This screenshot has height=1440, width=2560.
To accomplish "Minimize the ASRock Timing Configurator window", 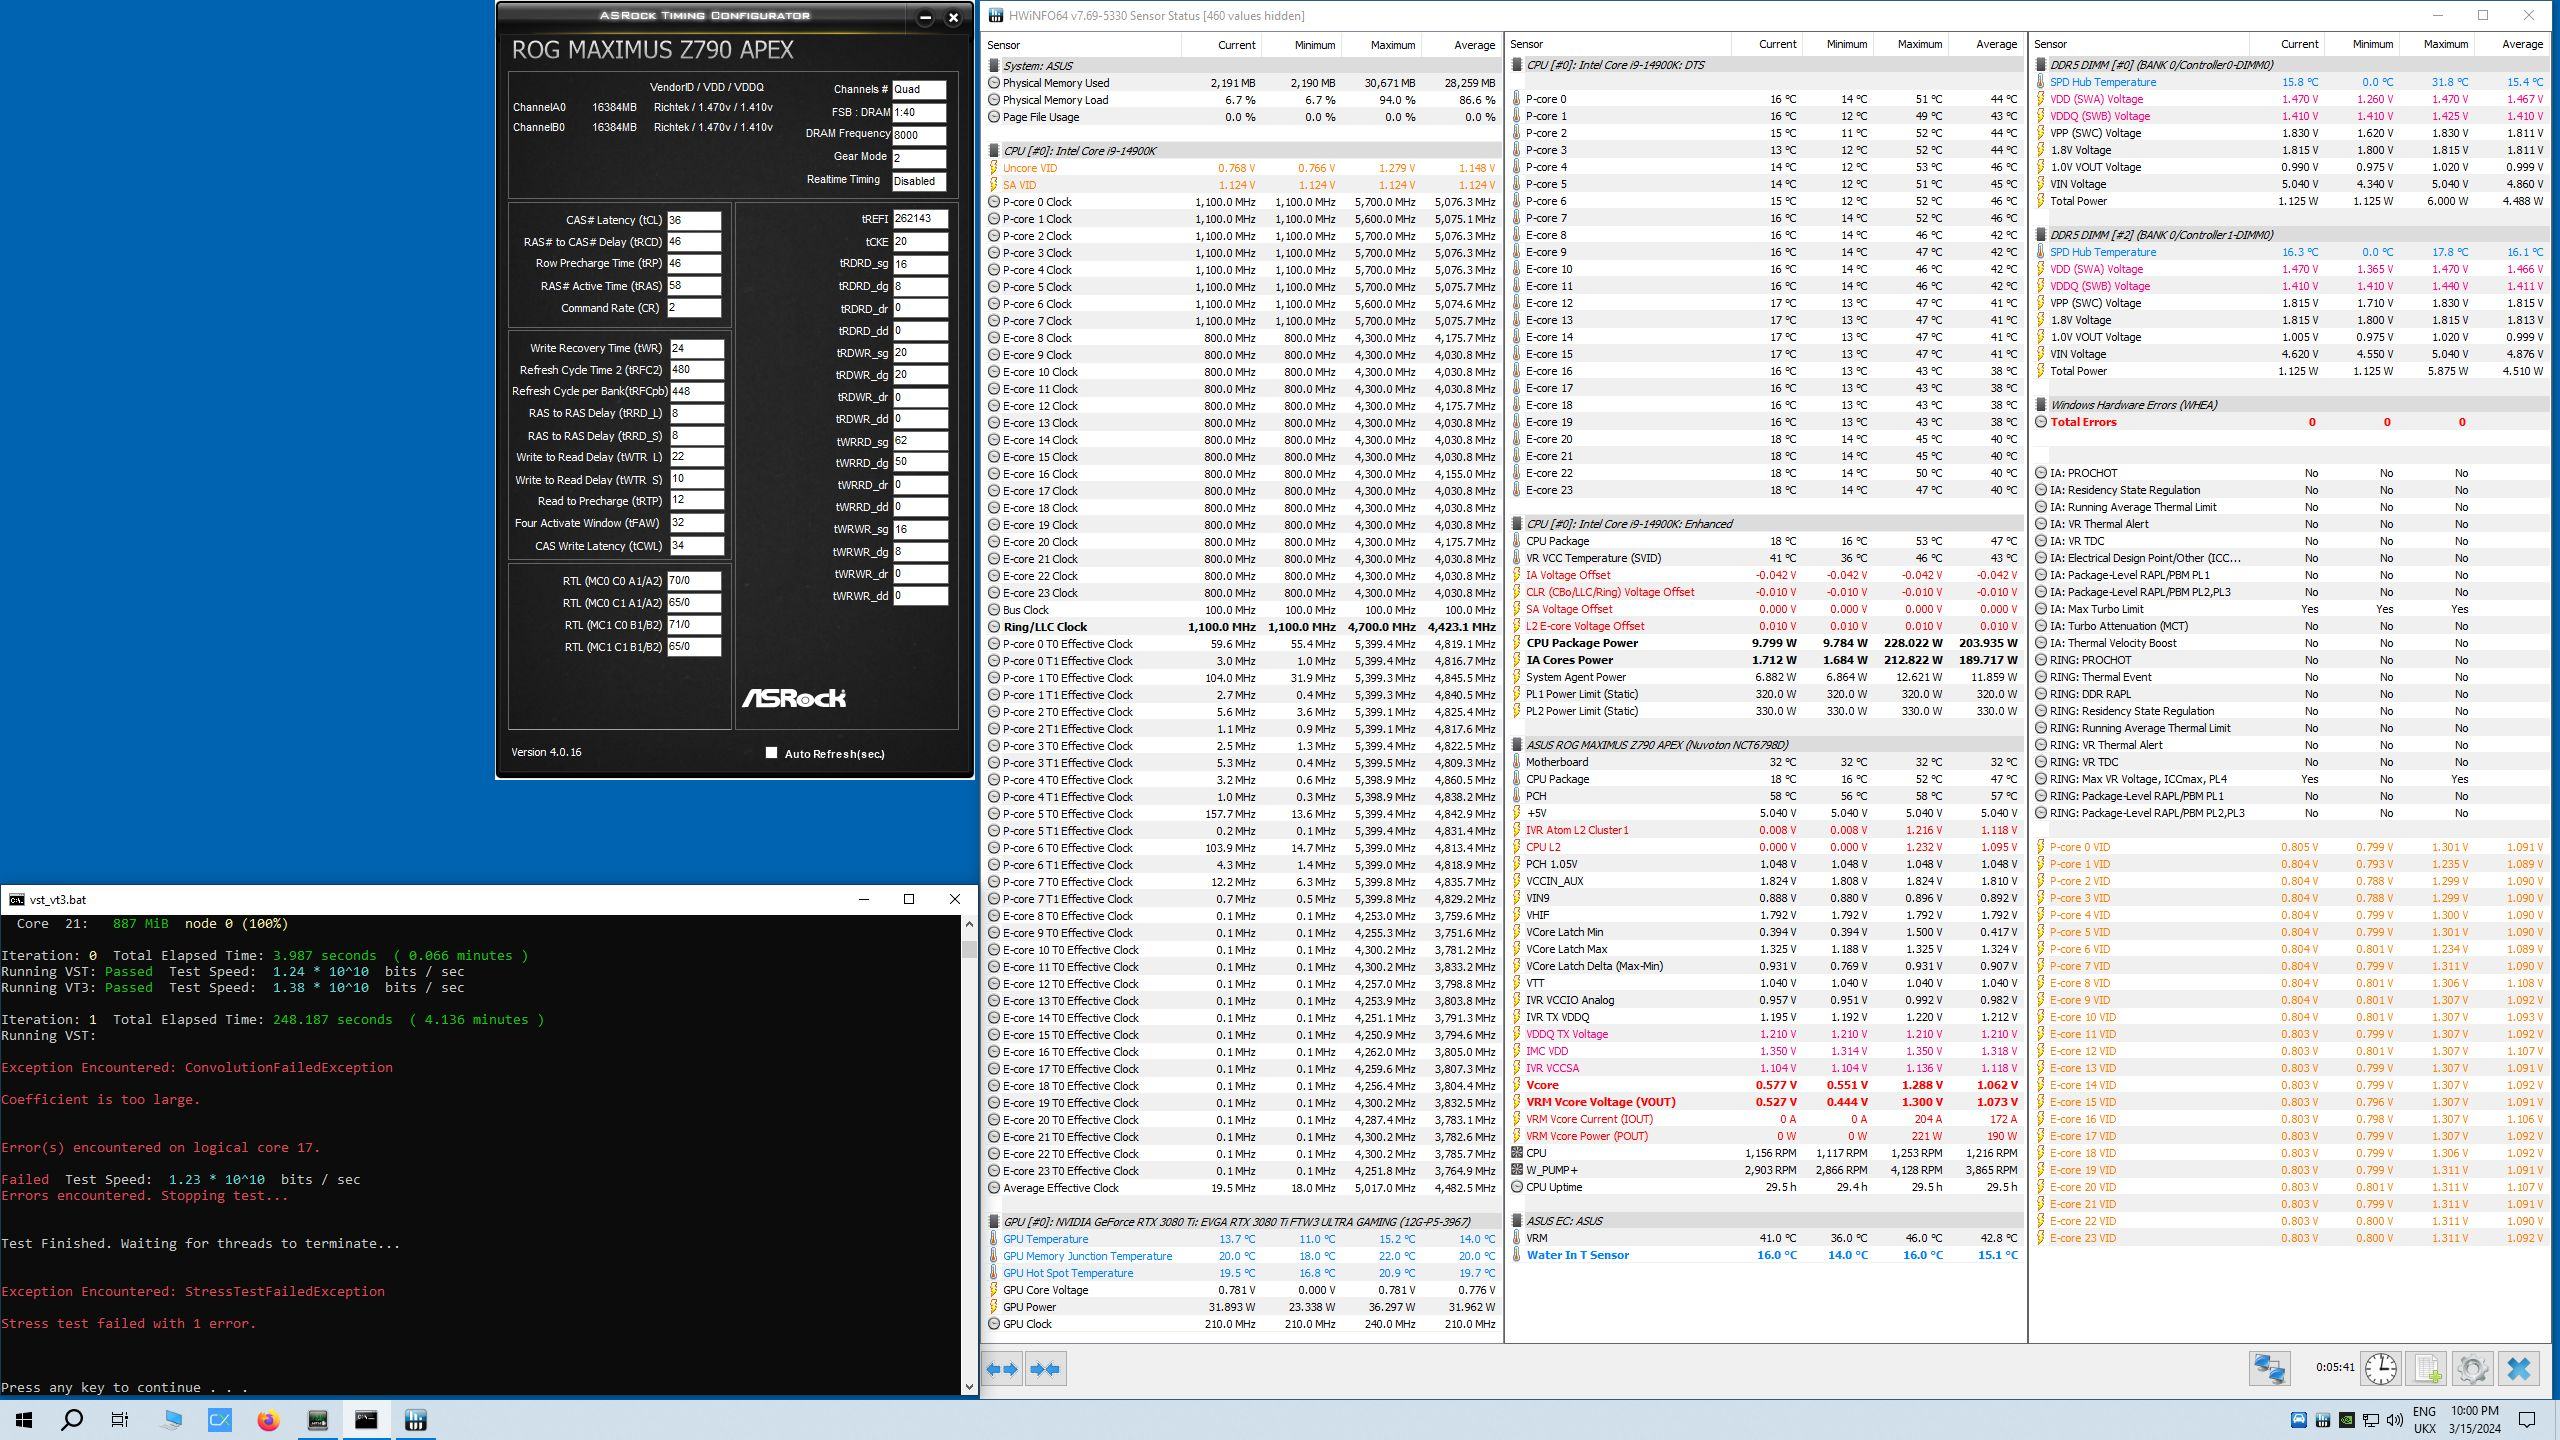I will tap(925, 17).
